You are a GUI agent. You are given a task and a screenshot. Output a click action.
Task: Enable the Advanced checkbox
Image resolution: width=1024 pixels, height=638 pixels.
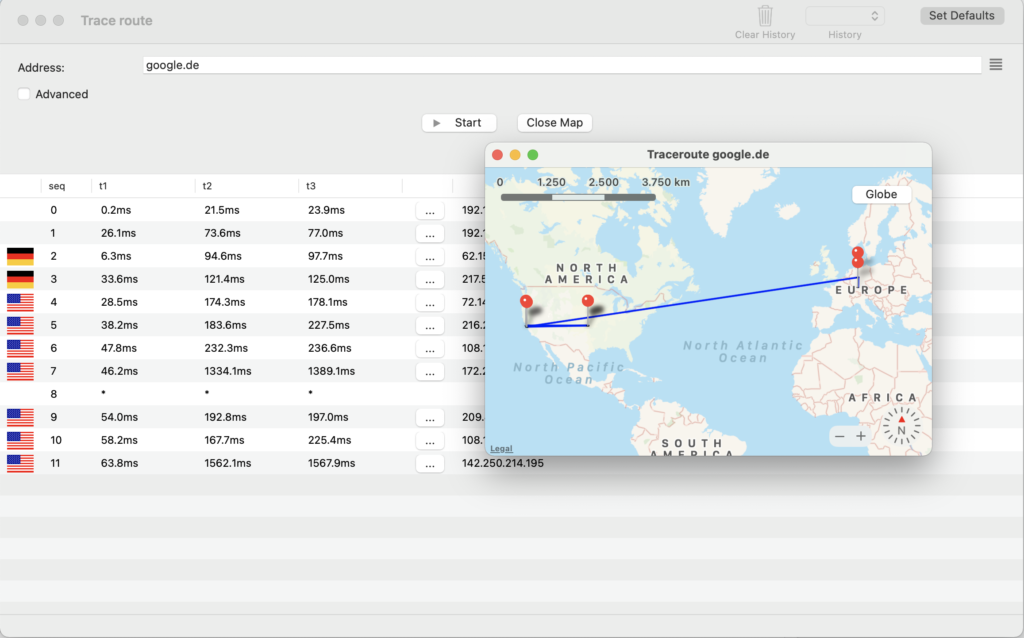pos(24,94)
